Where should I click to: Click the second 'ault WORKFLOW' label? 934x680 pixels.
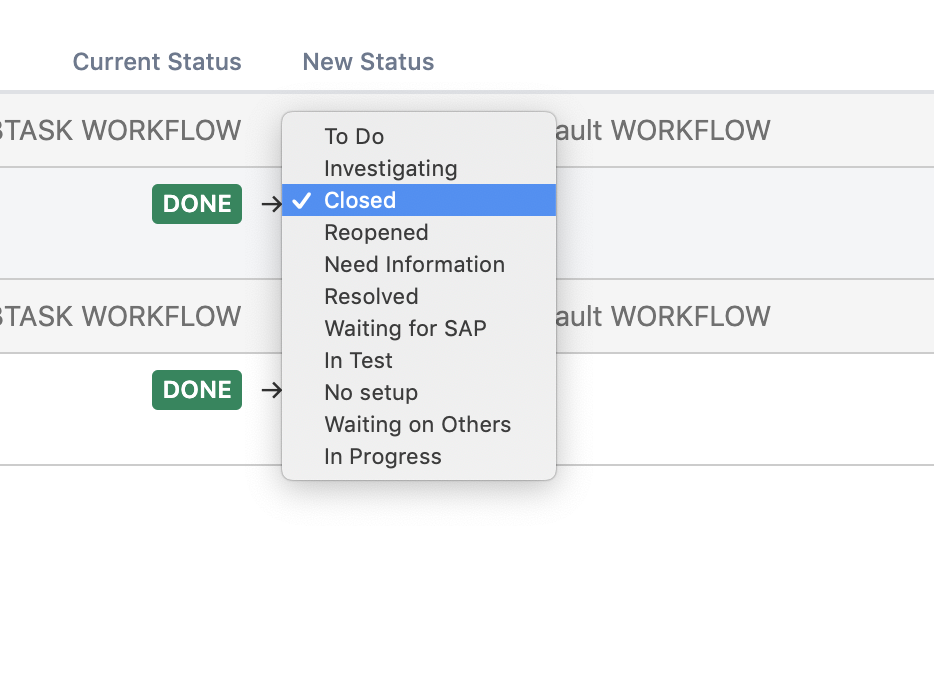(663, 316)
